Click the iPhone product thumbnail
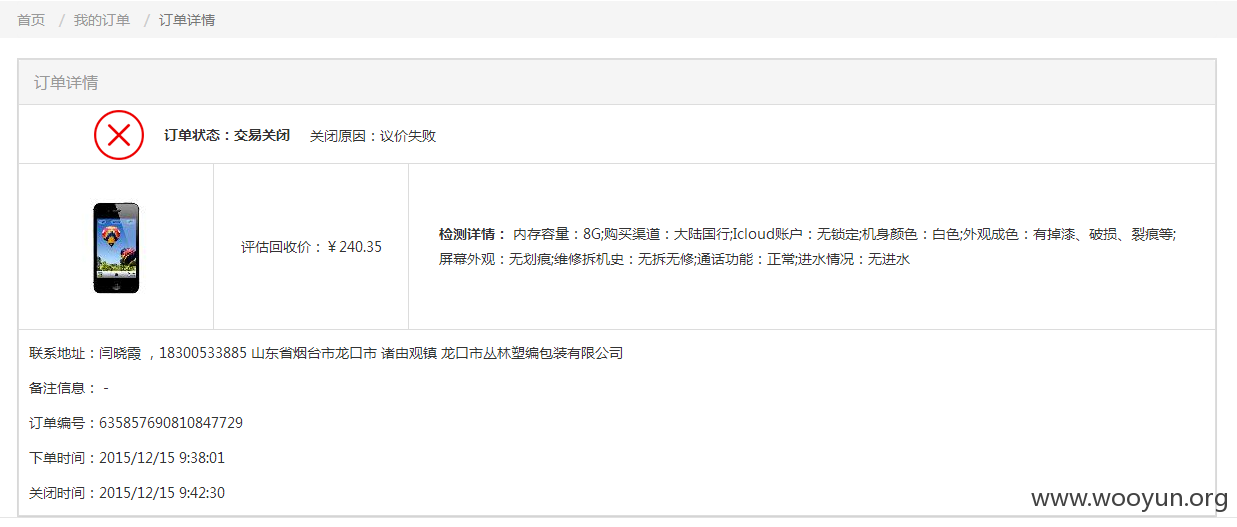 (x=116, y=248)
